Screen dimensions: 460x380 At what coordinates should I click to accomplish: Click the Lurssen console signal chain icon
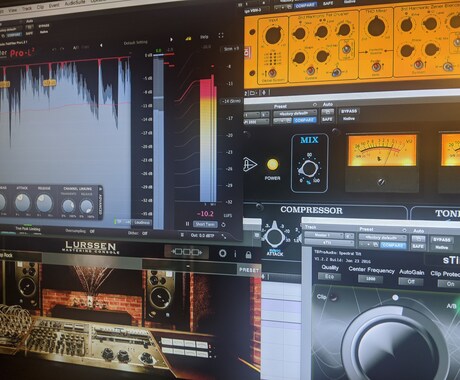pyautogui.click(x=187, y=252)
